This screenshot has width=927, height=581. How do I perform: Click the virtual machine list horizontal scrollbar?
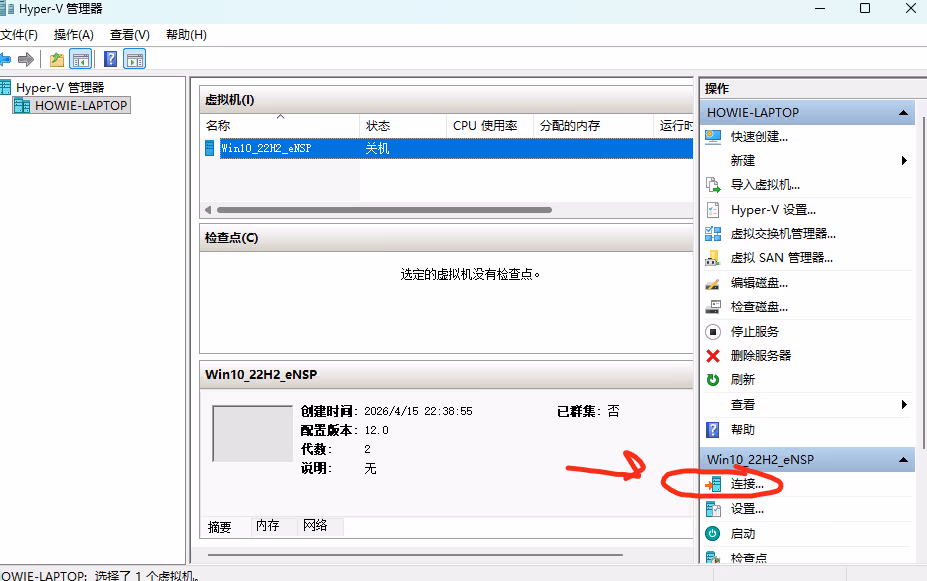384,210
